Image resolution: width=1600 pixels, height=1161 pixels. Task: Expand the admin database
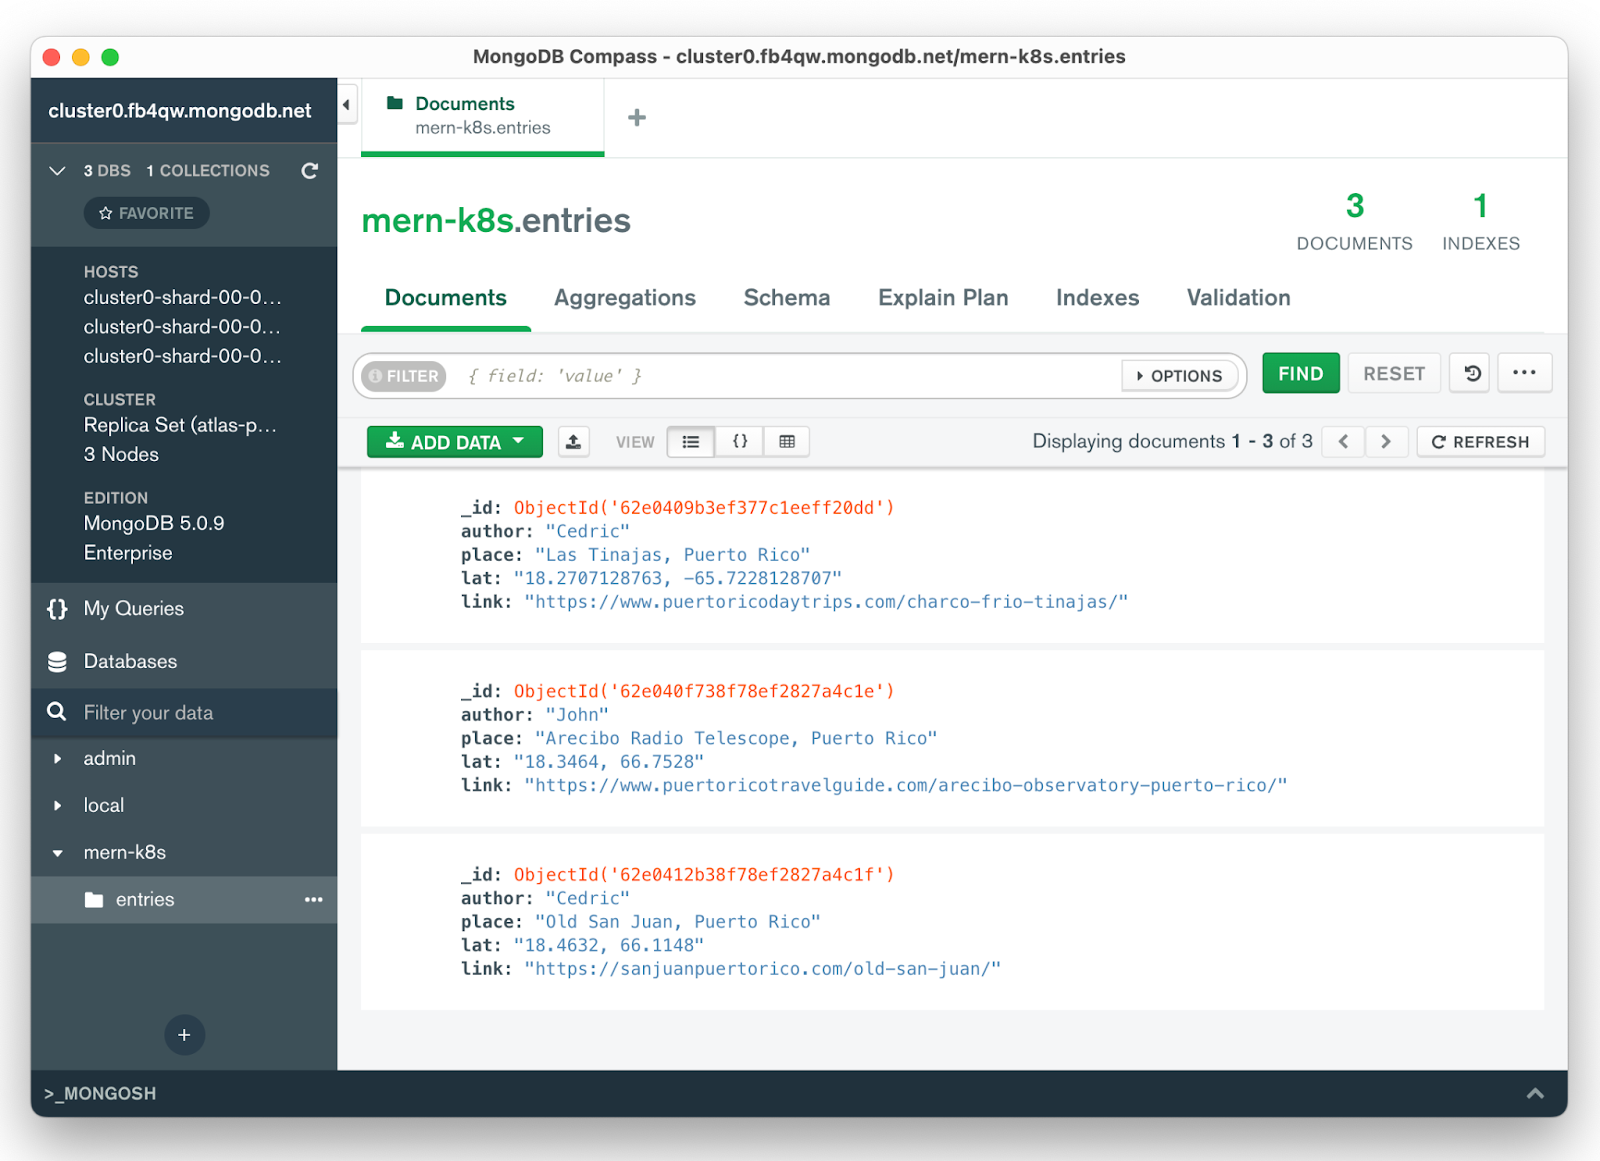point(57,758)
